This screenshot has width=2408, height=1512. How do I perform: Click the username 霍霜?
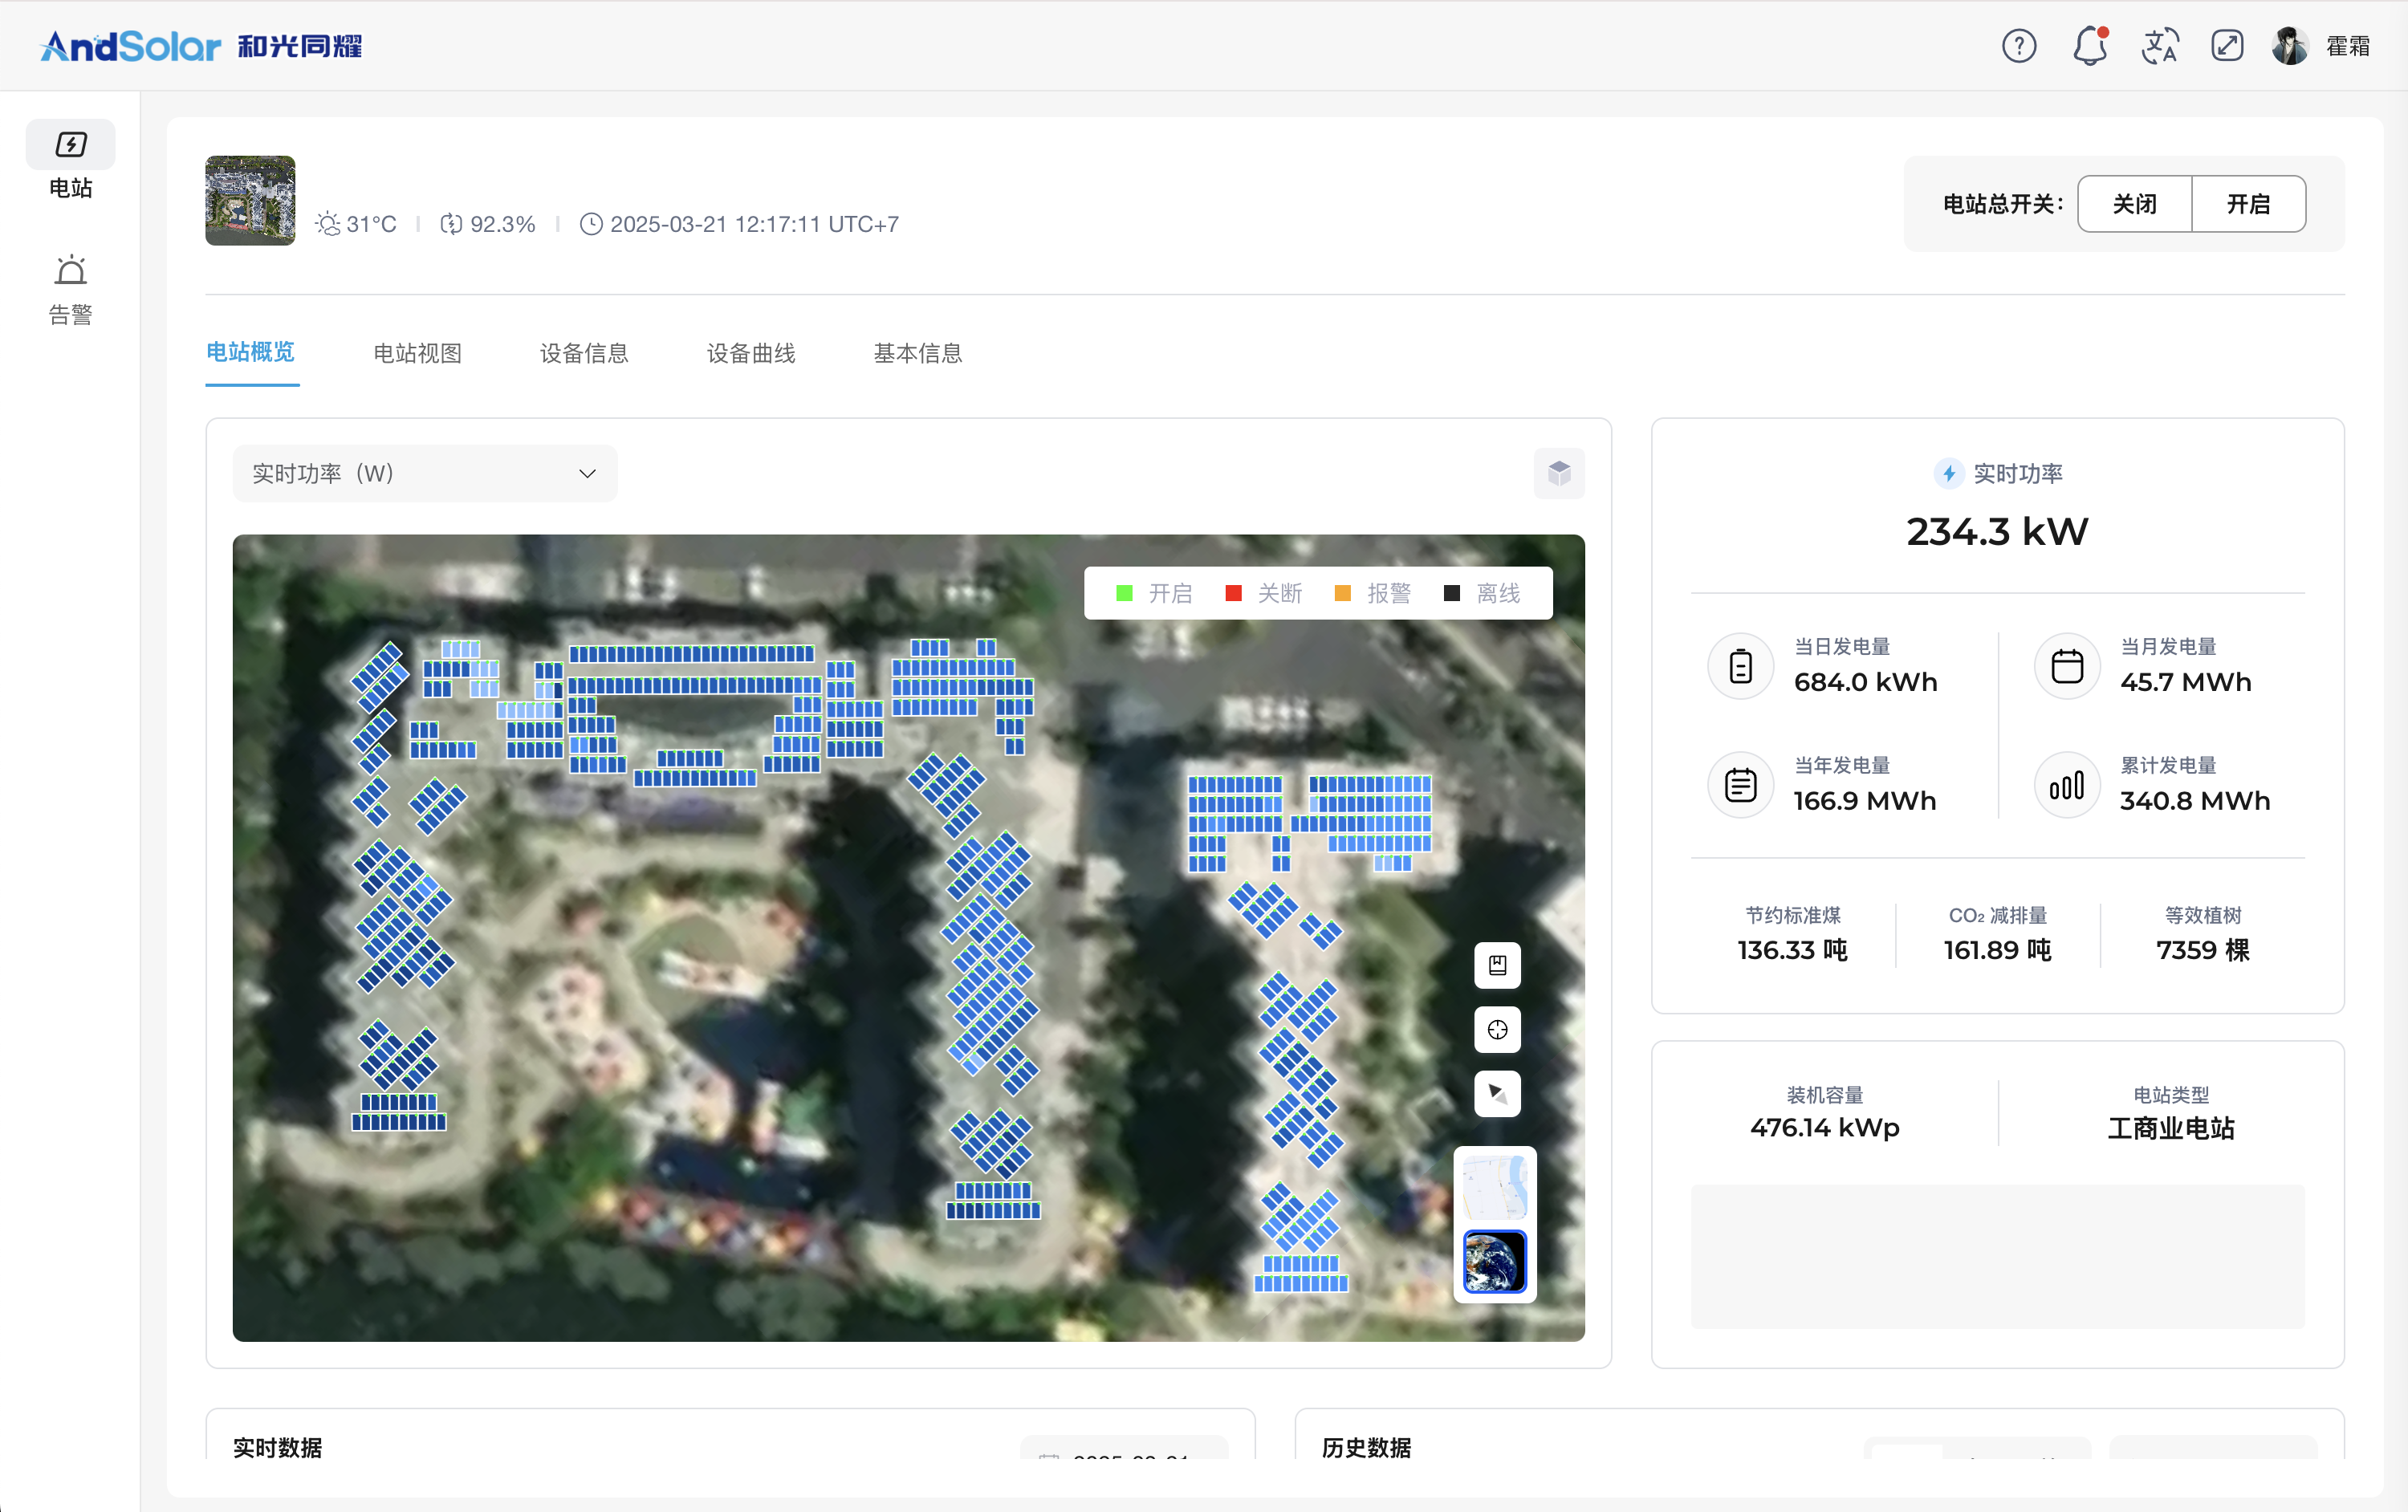click(x=2348, y=46)
